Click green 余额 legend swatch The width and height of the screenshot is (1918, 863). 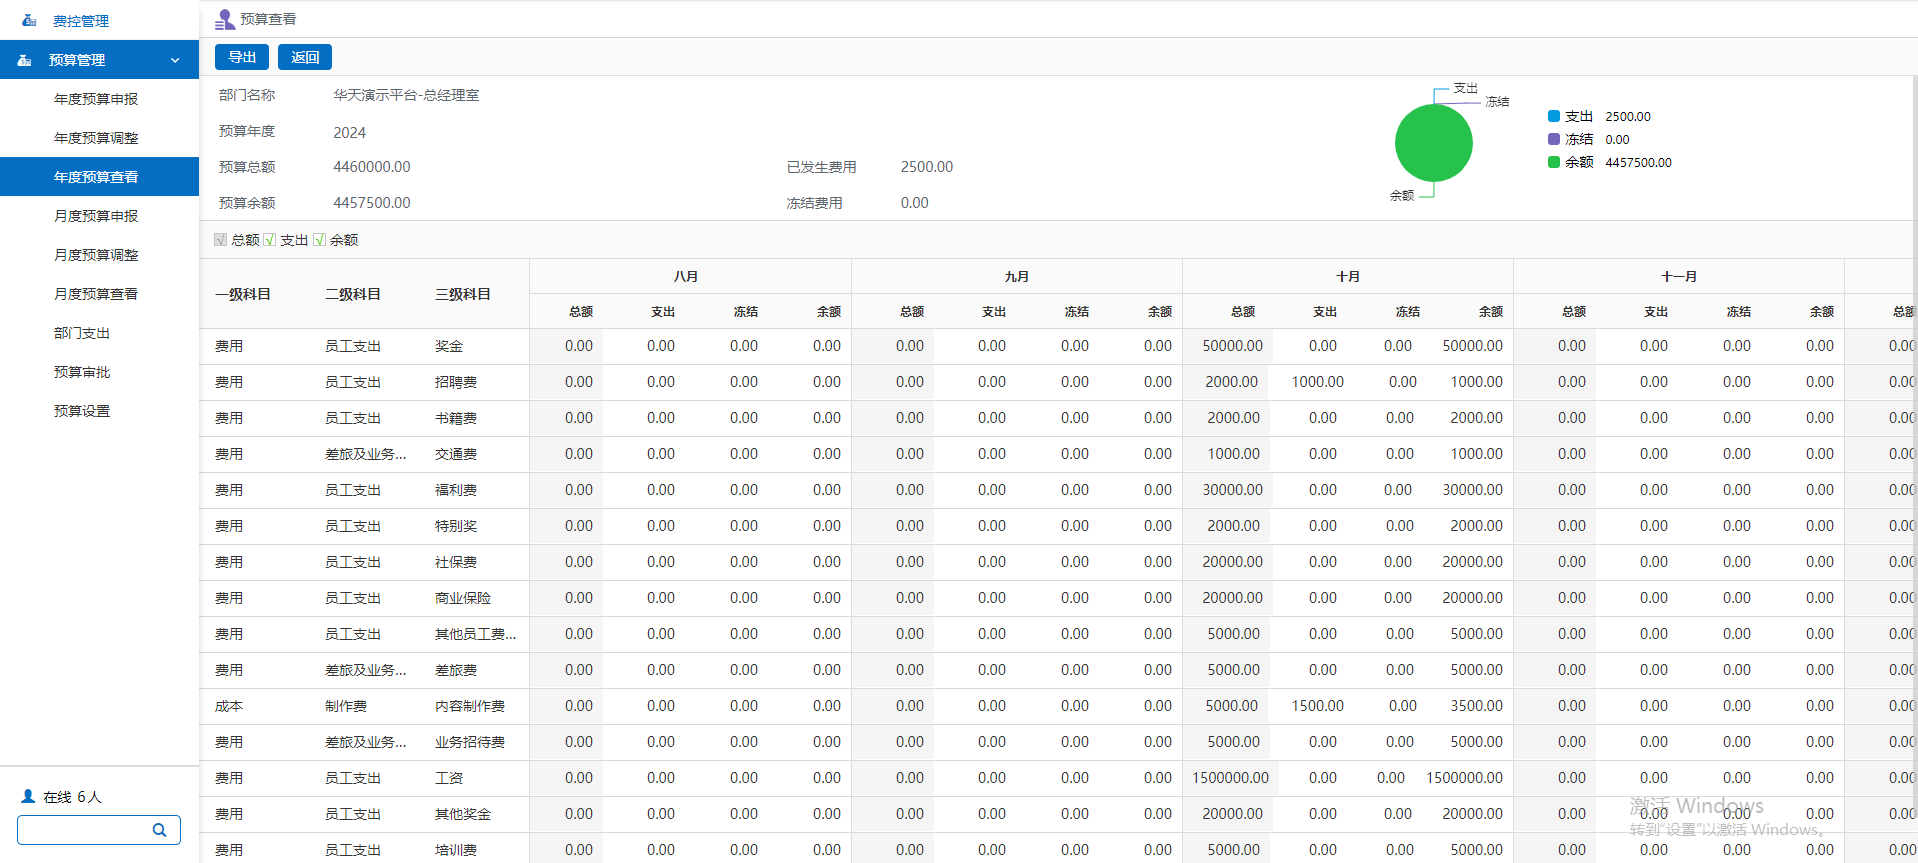1554,162
